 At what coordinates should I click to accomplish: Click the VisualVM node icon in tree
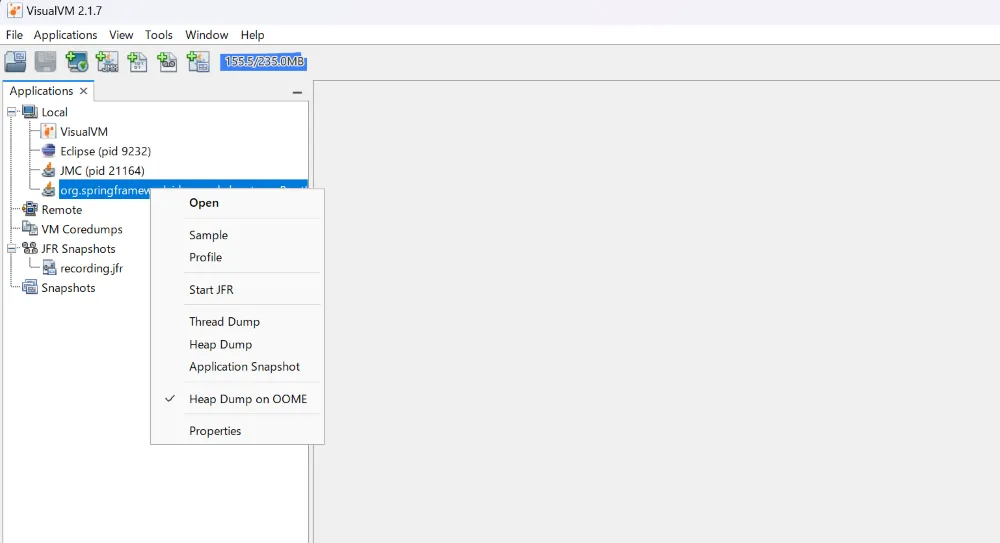tap(48, 131)
